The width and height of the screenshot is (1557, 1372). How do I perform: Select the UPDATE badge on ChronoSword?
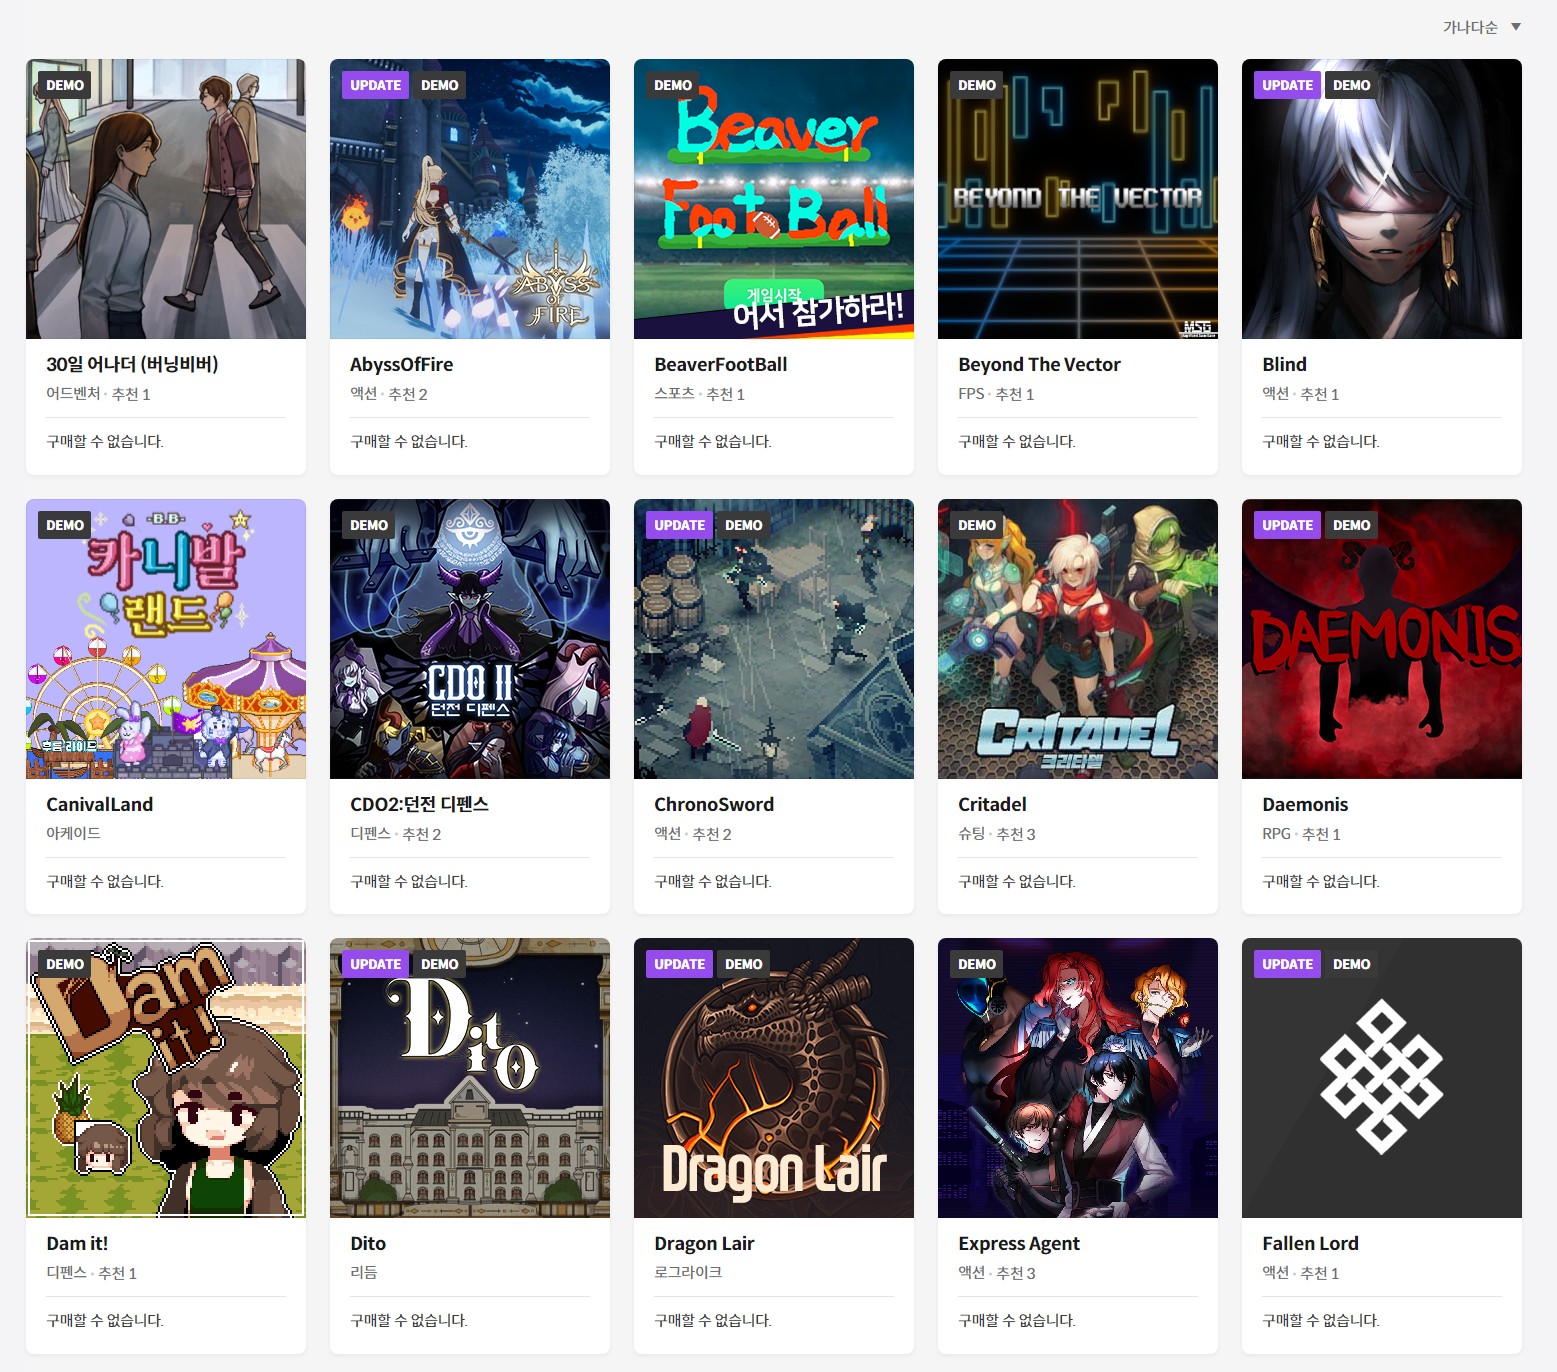click(x=679, y=525)
